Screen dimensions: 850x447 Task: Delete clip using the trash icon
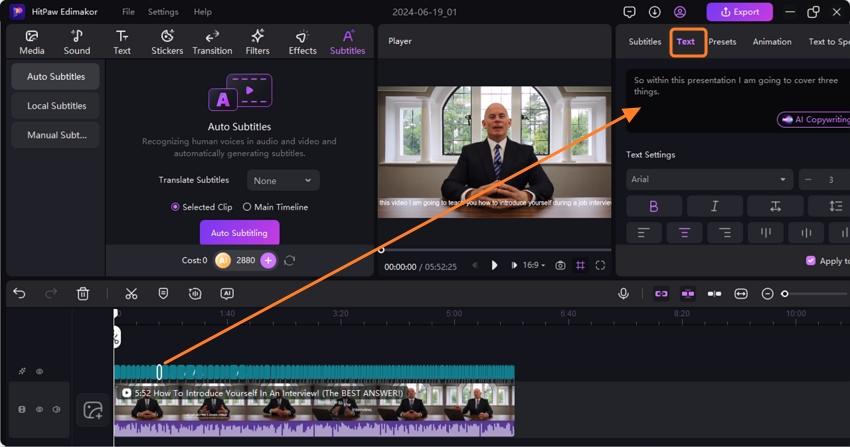[x=83, y=294]
